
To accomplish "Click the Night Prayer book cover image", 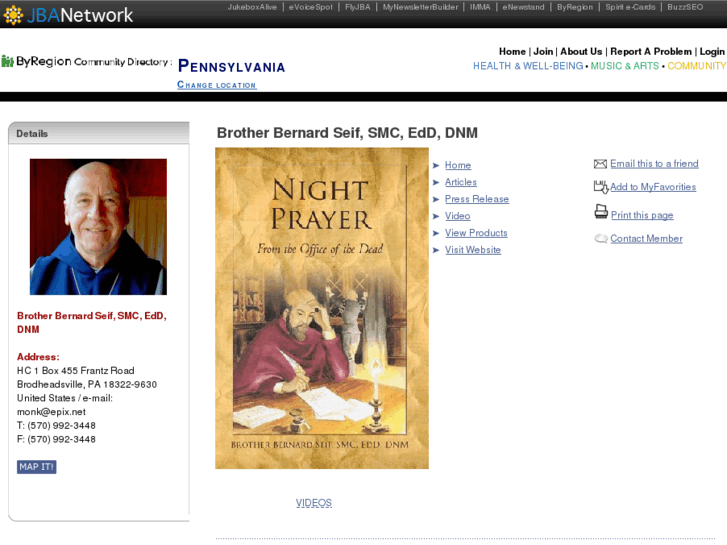I will pyautogui.click(x=321, y=308).
